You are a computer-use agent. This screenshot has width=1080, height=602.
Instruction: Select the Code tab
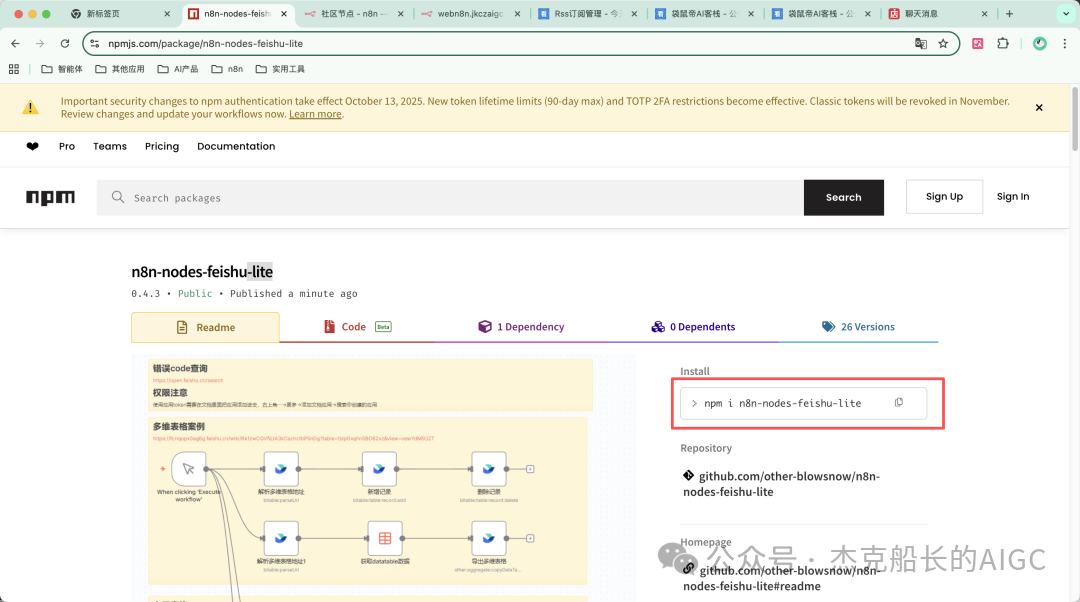coord(357,327)
